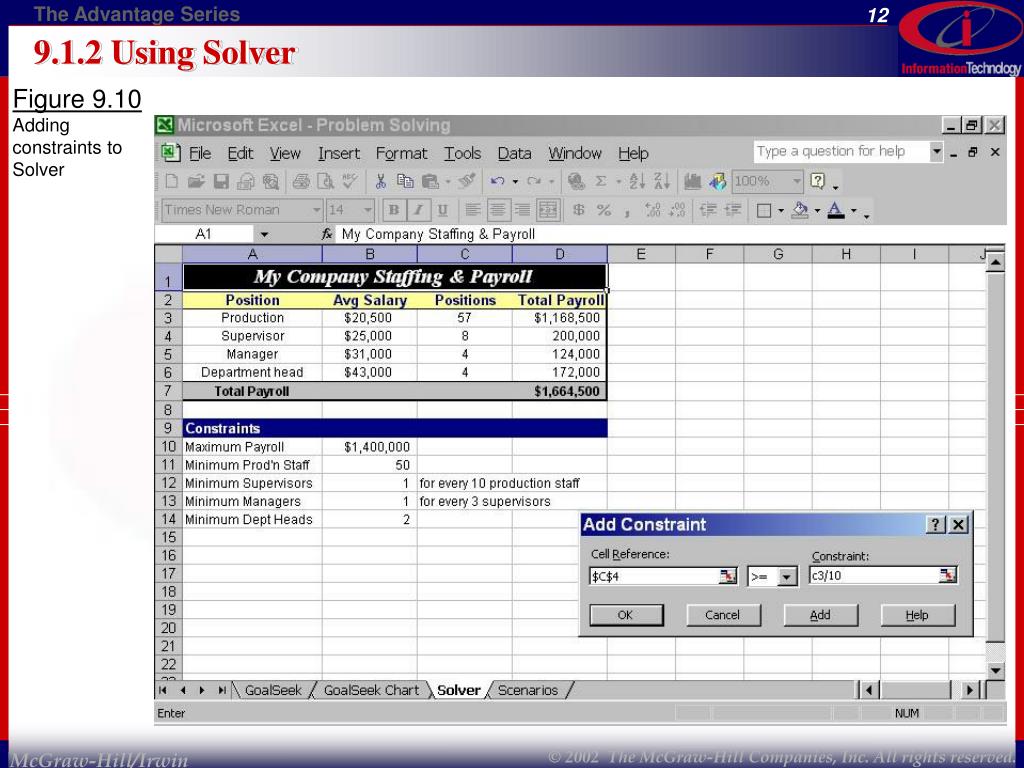Launch the Chart Wizard icon
The width and height of the screenshot is (1024, 768).
[692, 182]
